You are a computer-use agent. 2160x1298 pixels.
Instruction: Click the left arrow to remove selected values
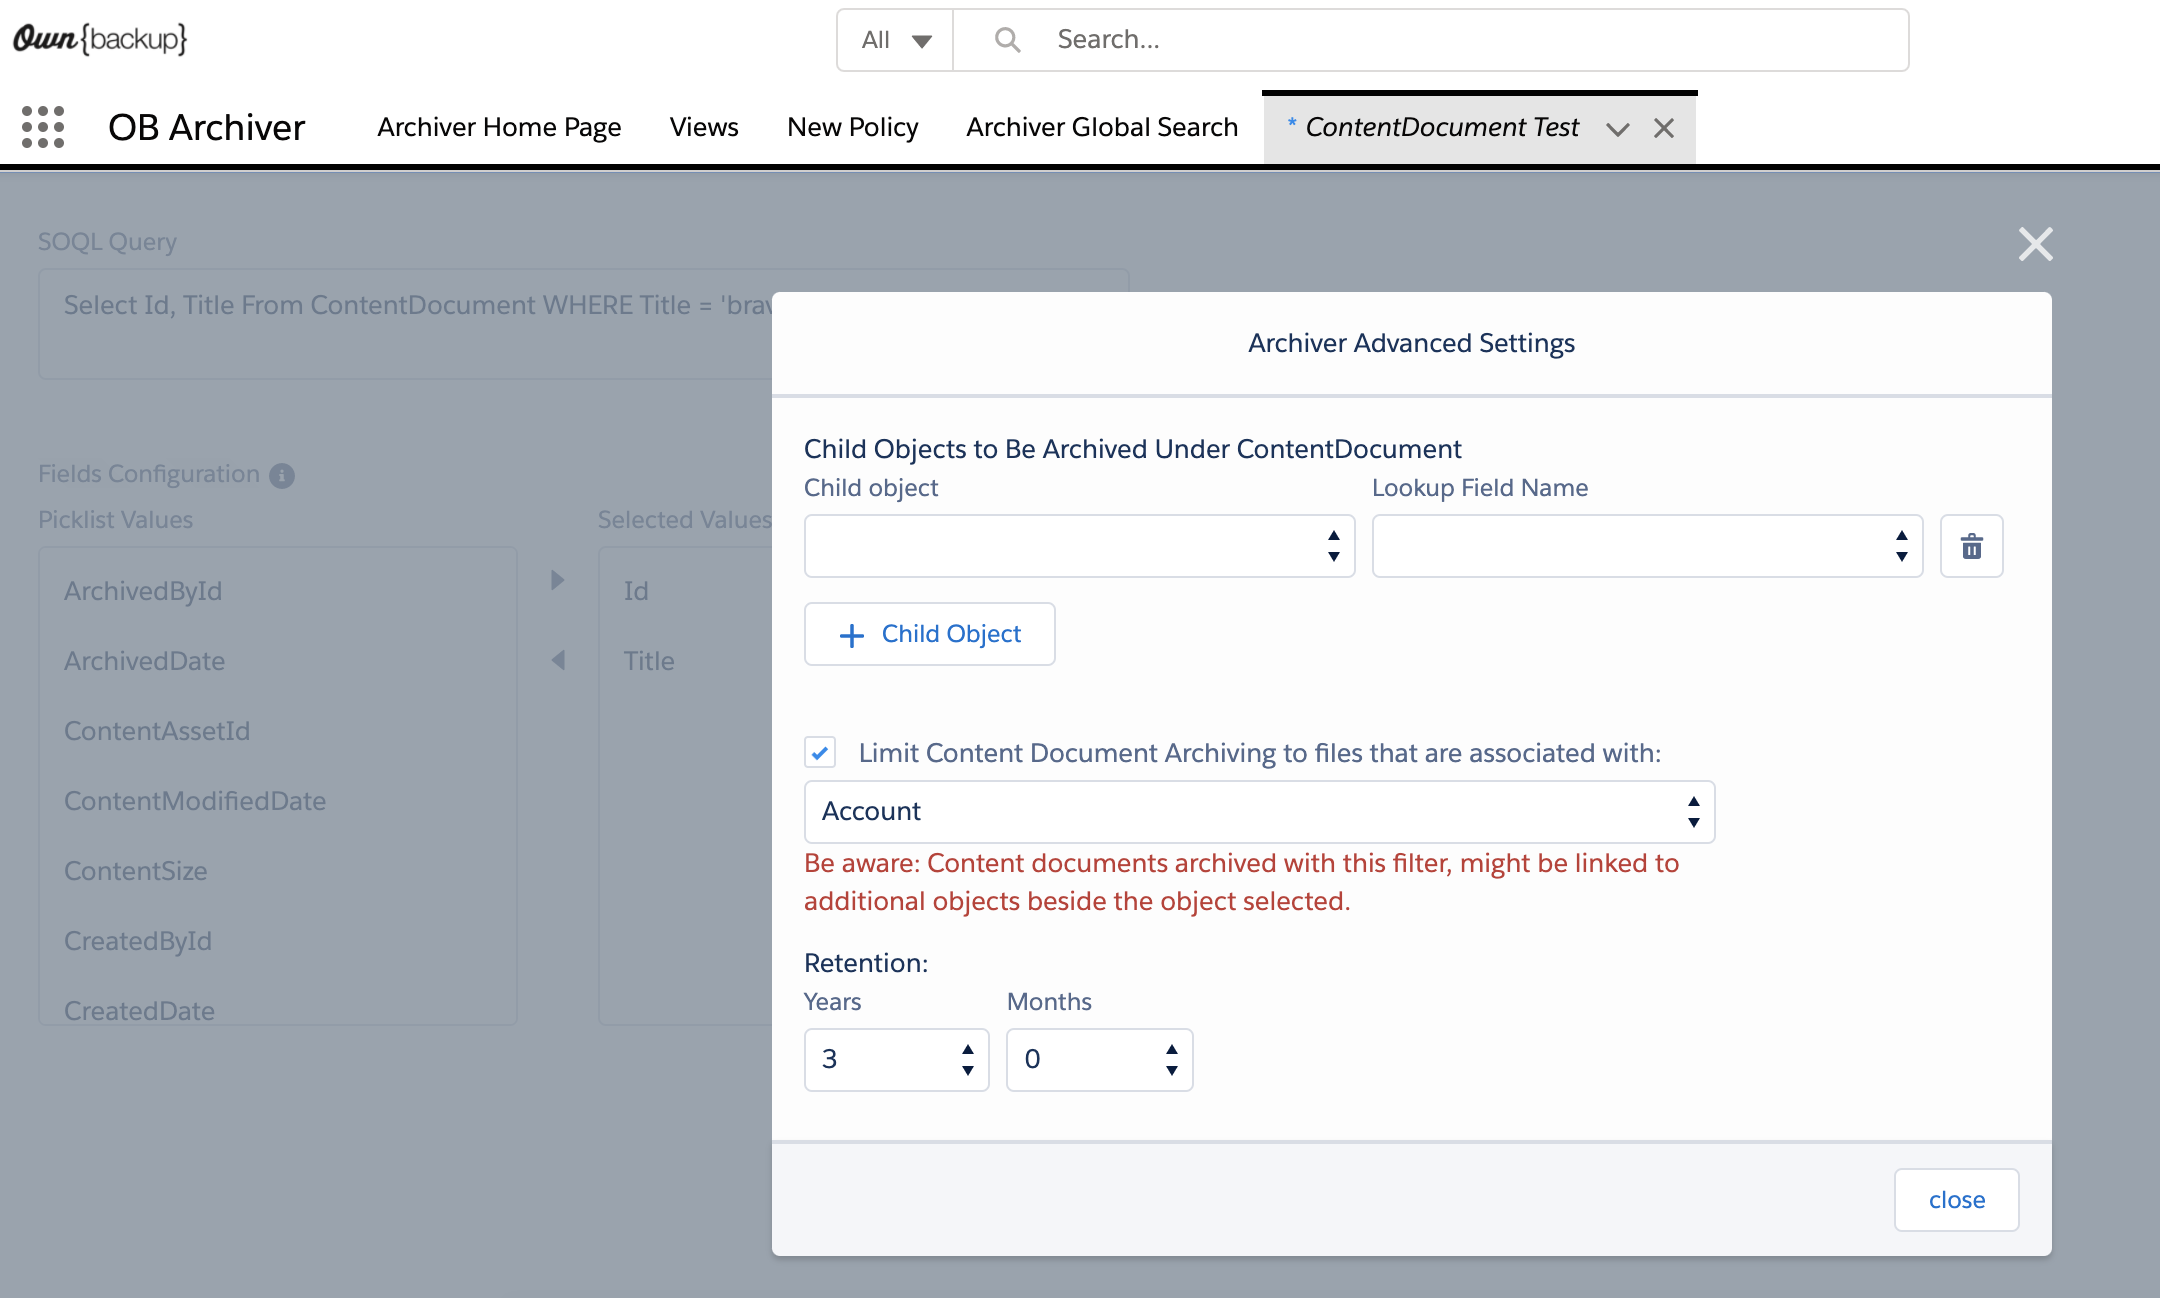pyautogui.click(x=557, y=660)
